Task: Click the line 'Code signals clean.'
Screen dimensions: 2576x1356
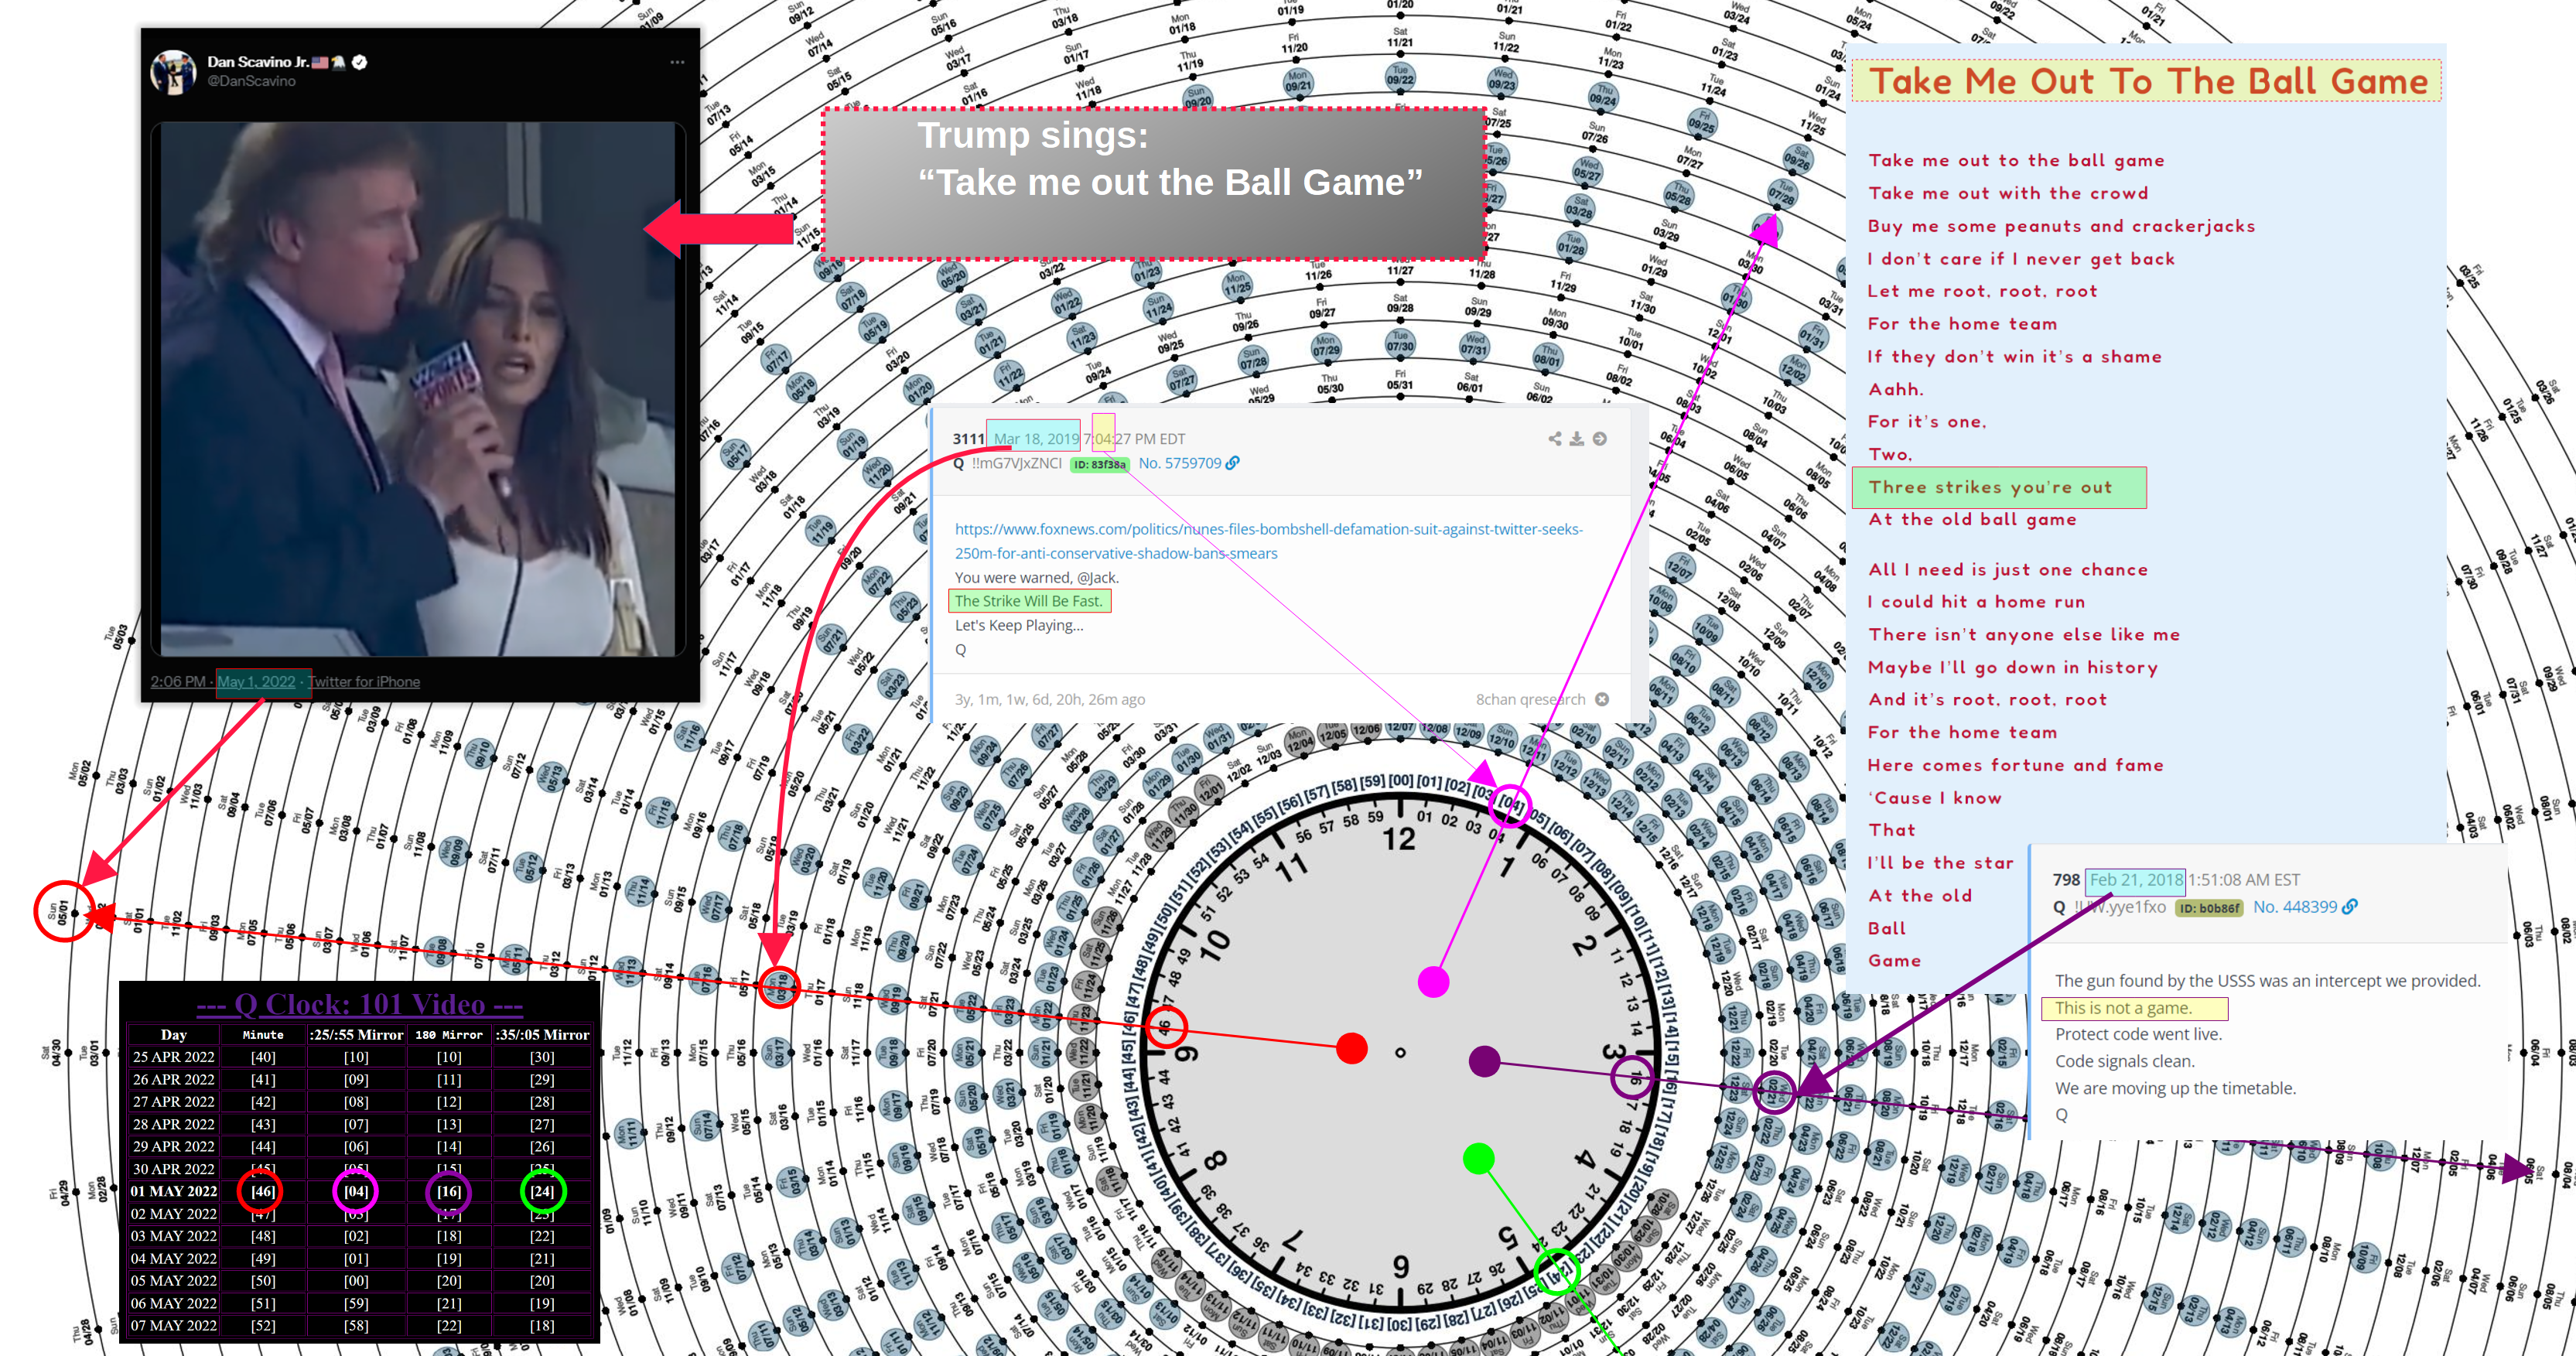Action: pyautogui.click(x=2124, y=1061)
